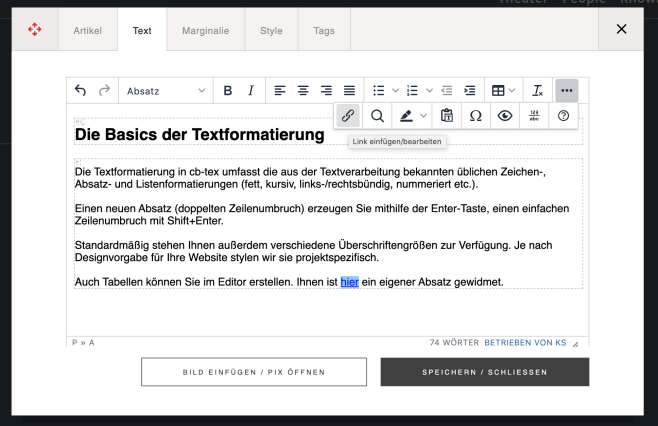Click the undo arrow in the toolbar
Viewport: 658px width, 426px height.
[81, 91]
